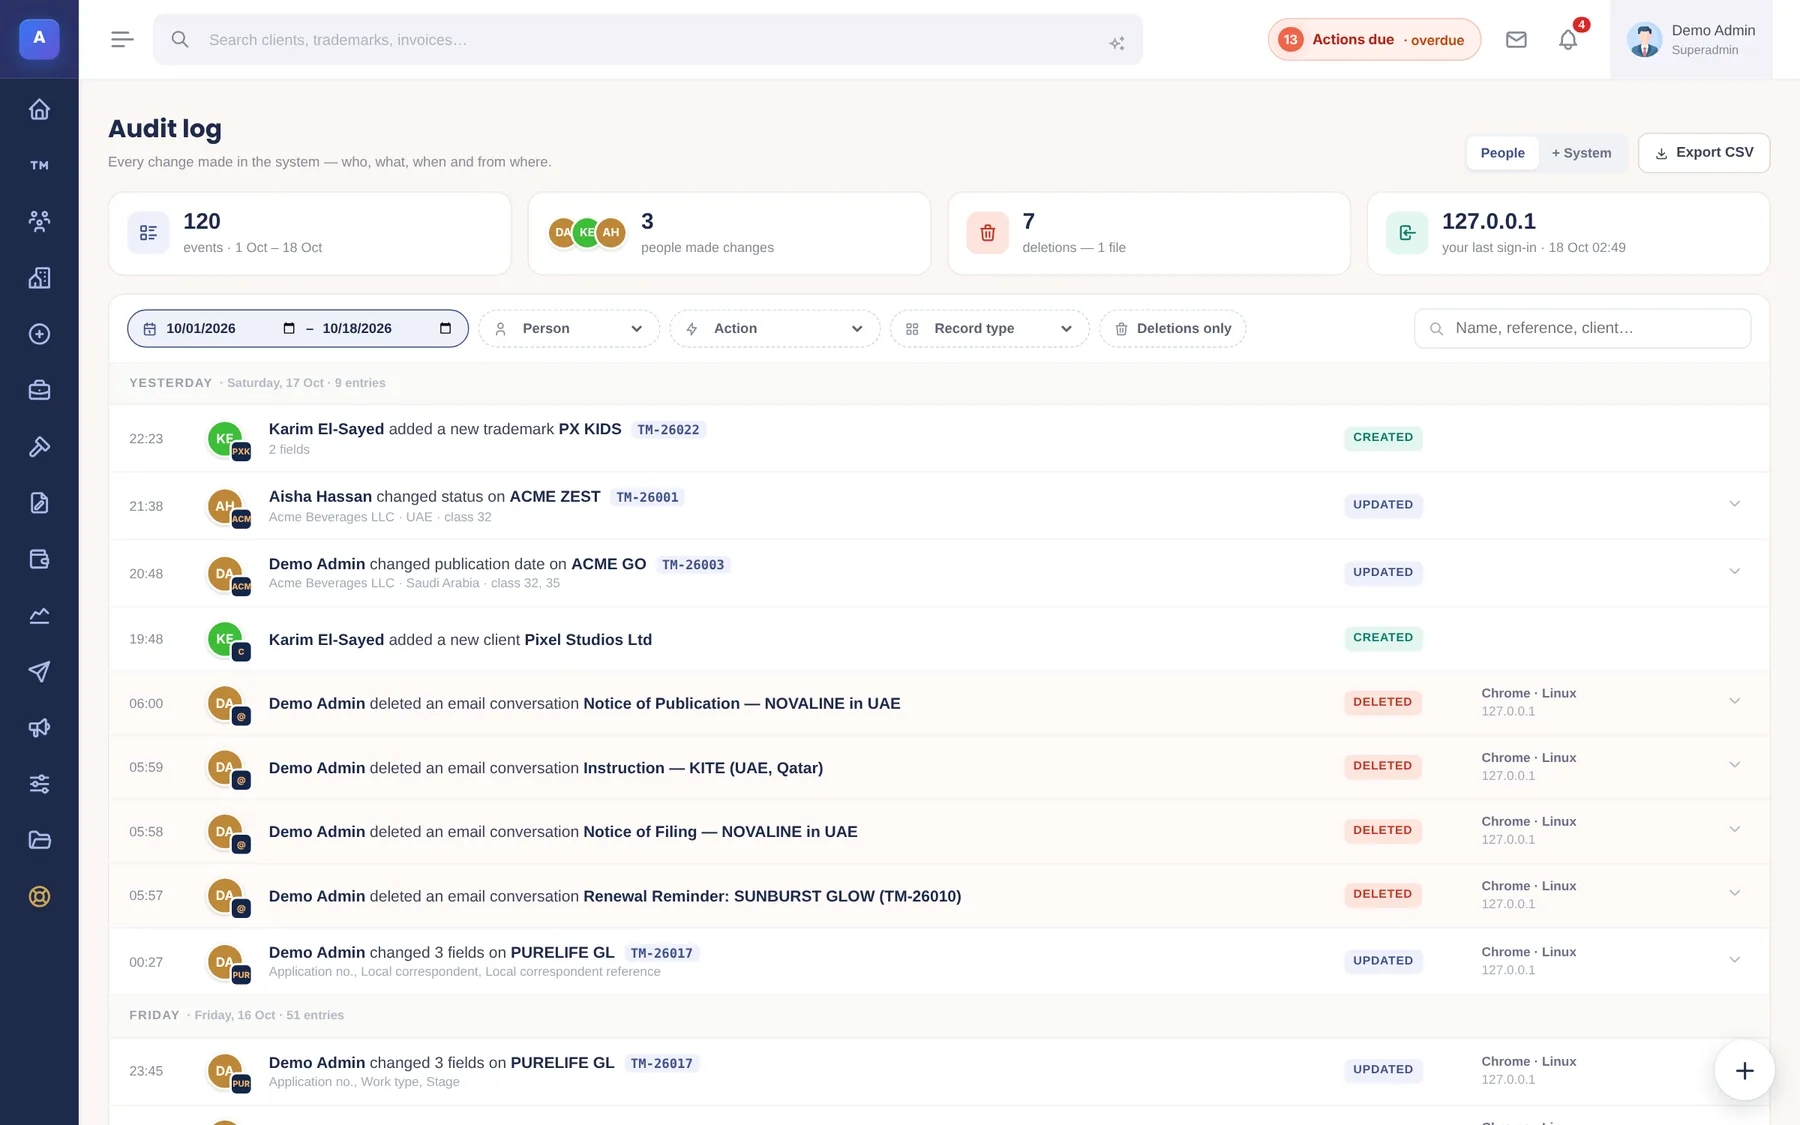Open the Actions due overdue alert

pyautogui.click(x=1374, y=40)
